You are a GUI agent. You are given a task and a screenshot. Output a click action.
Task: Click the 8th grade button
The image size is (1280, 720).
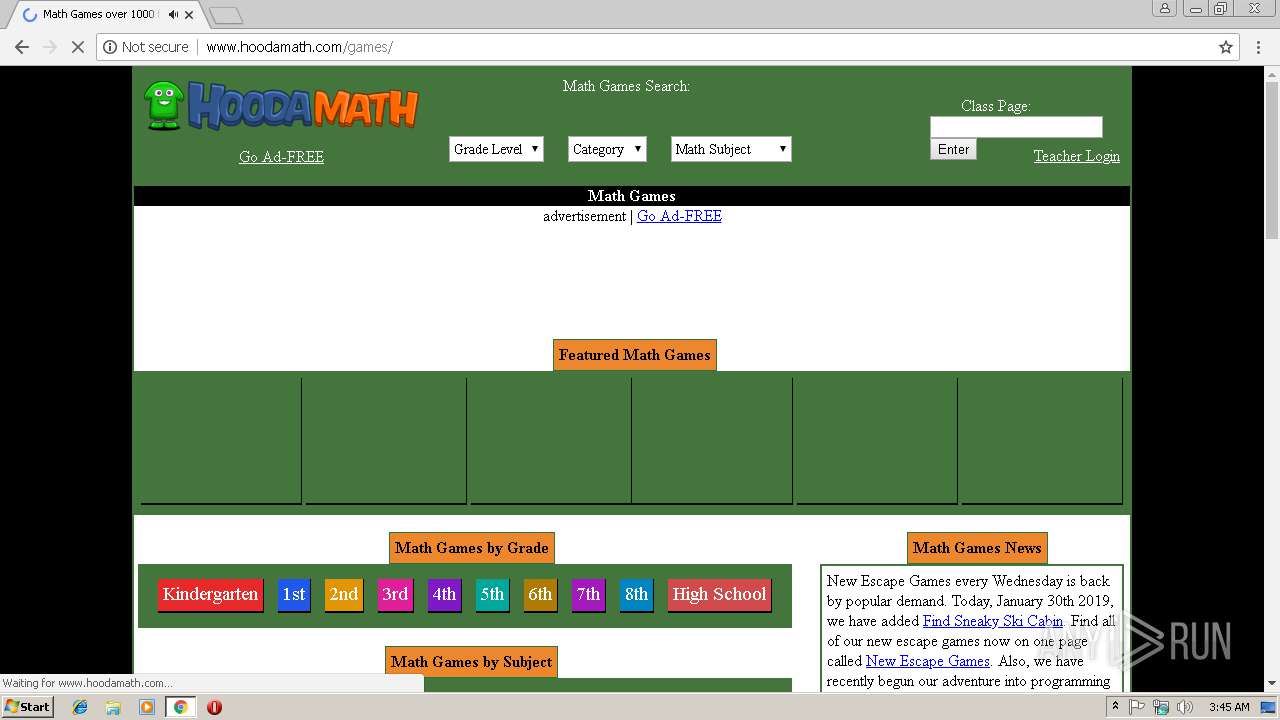click(x=636, y=594)
